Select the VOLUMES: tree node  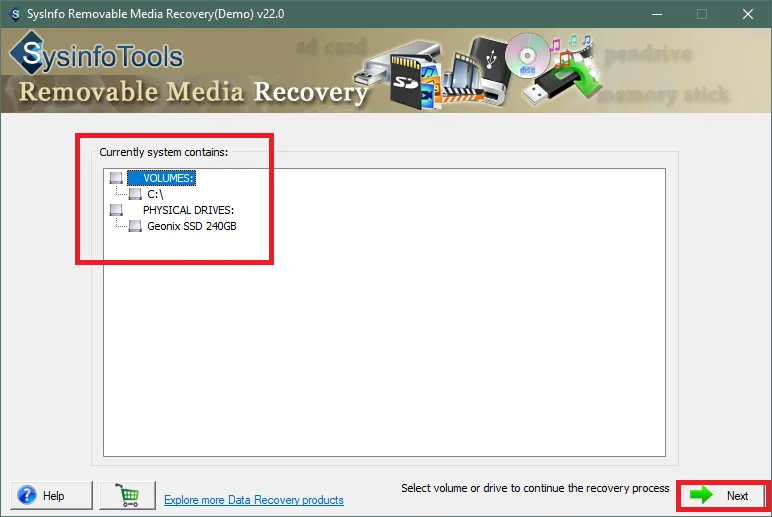point(161,178)
